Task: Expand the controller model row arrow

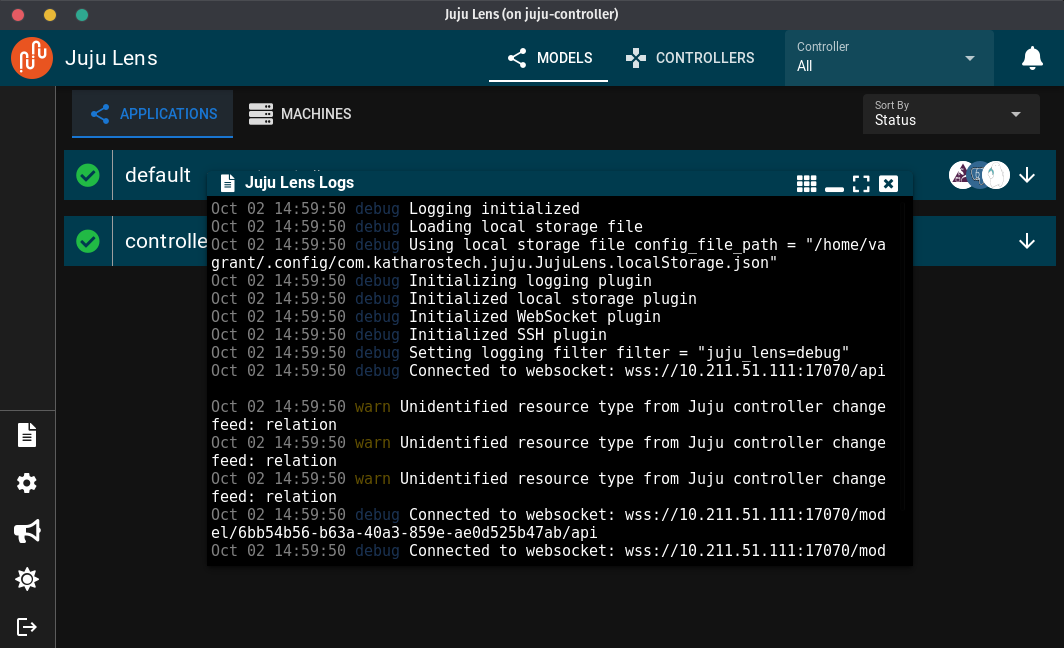Action: click(1027, 241)
